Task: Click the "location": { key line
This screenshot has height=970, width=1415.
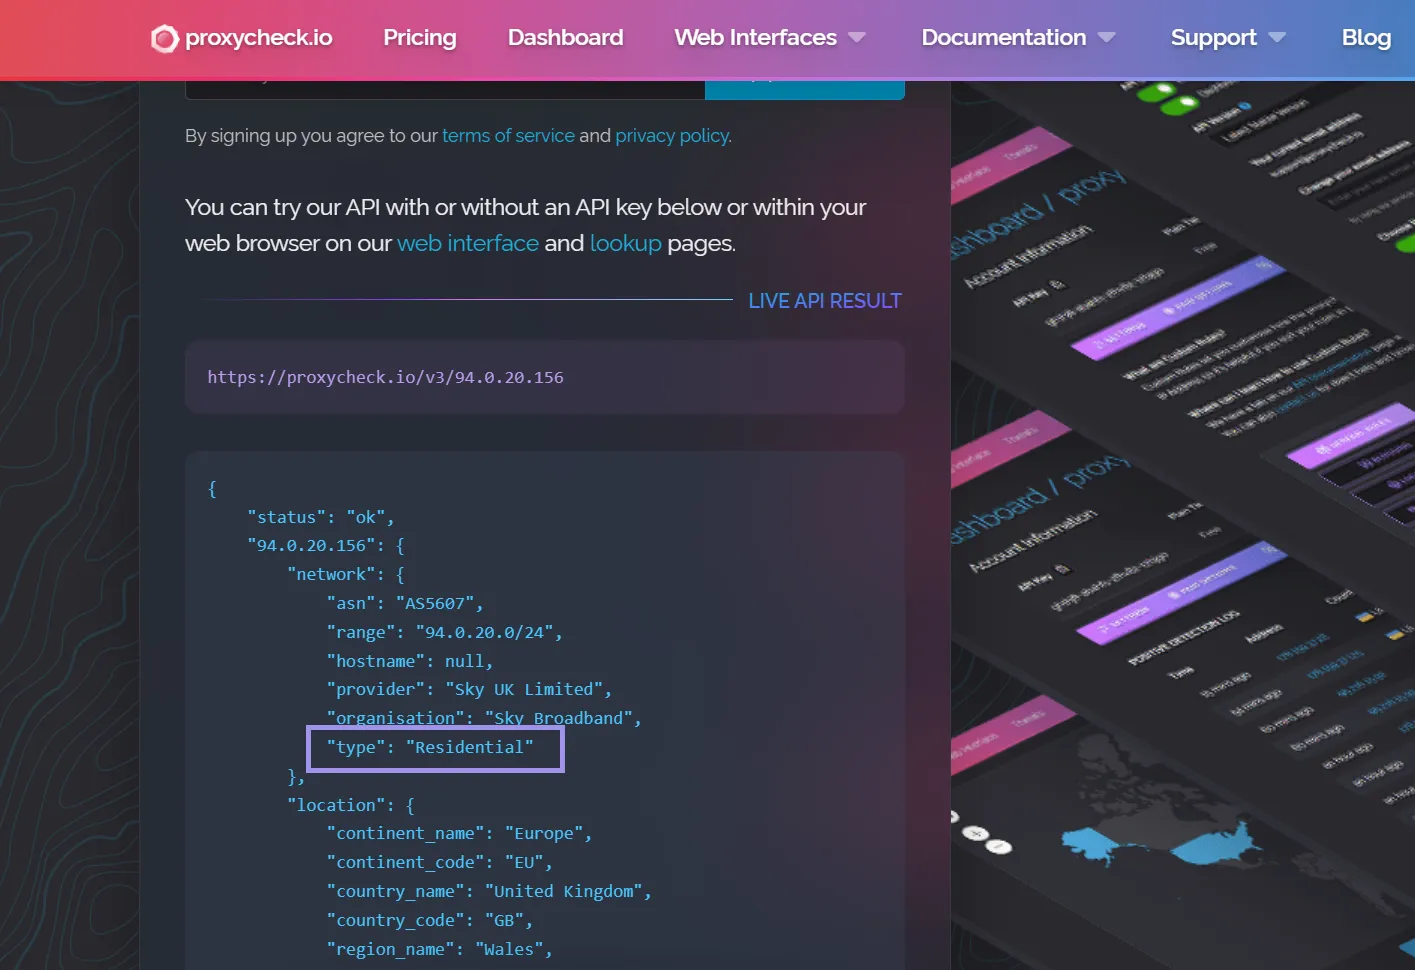Action: 351,805
